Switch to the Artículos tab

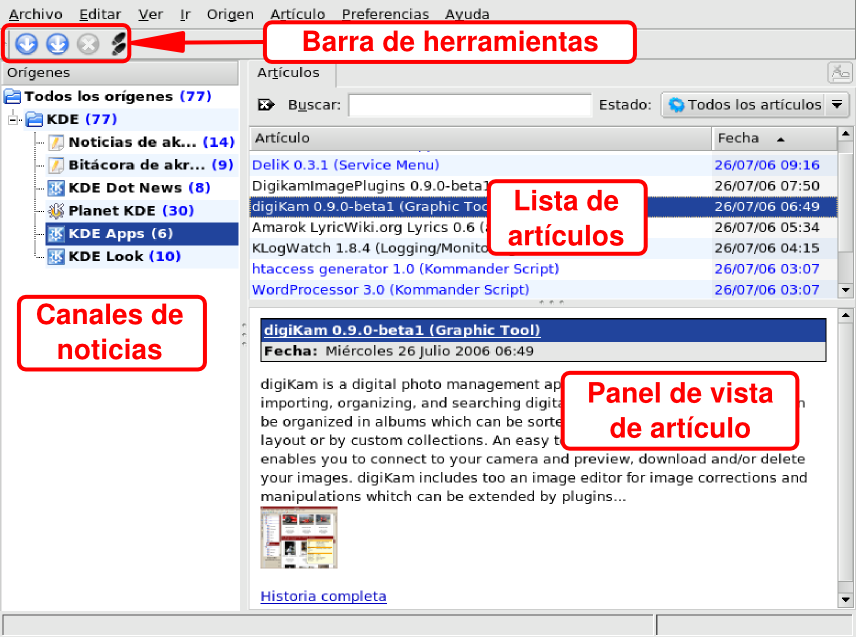click(x=289, y=73)
